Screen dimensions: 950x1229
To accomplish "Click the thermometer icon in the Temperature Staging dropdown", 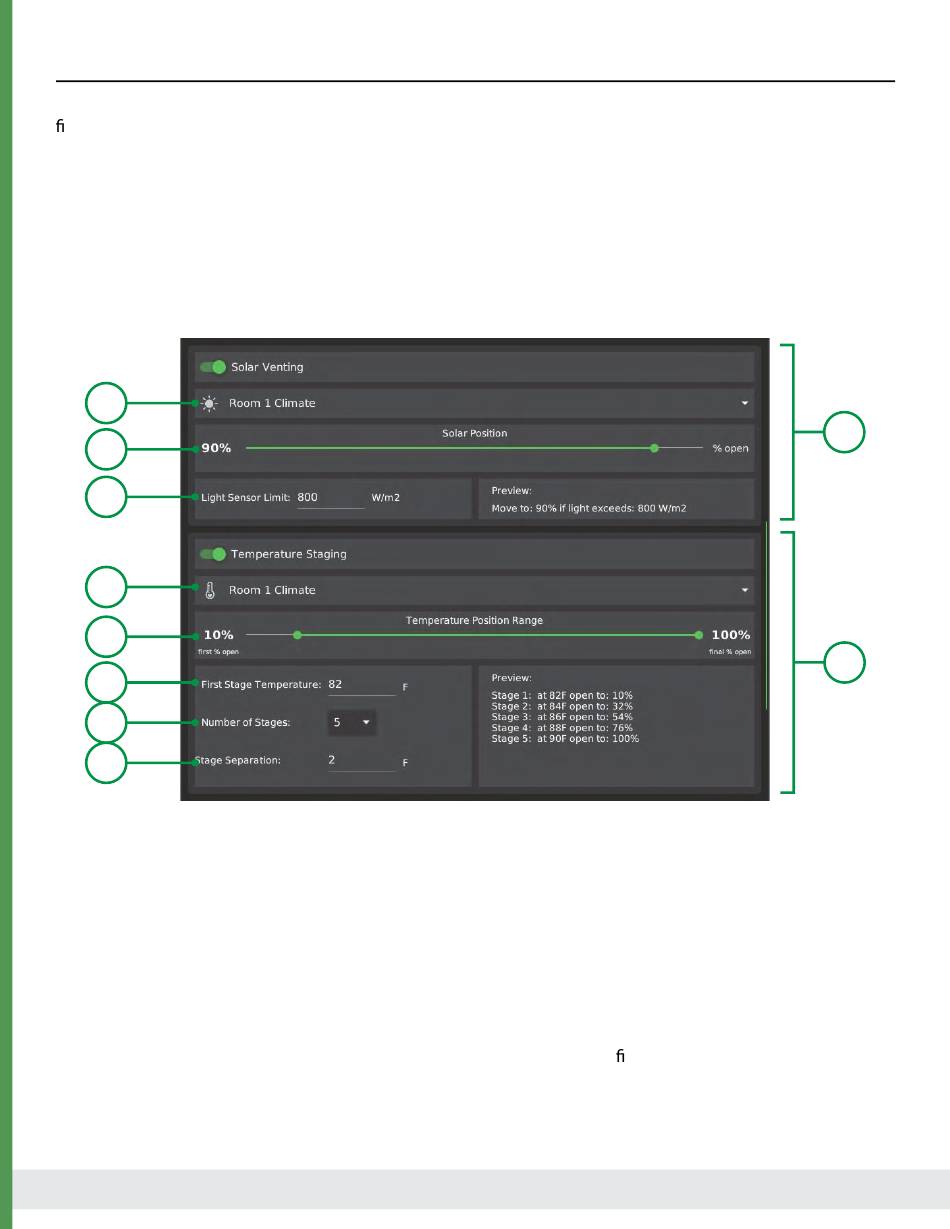I will (209, 590).
